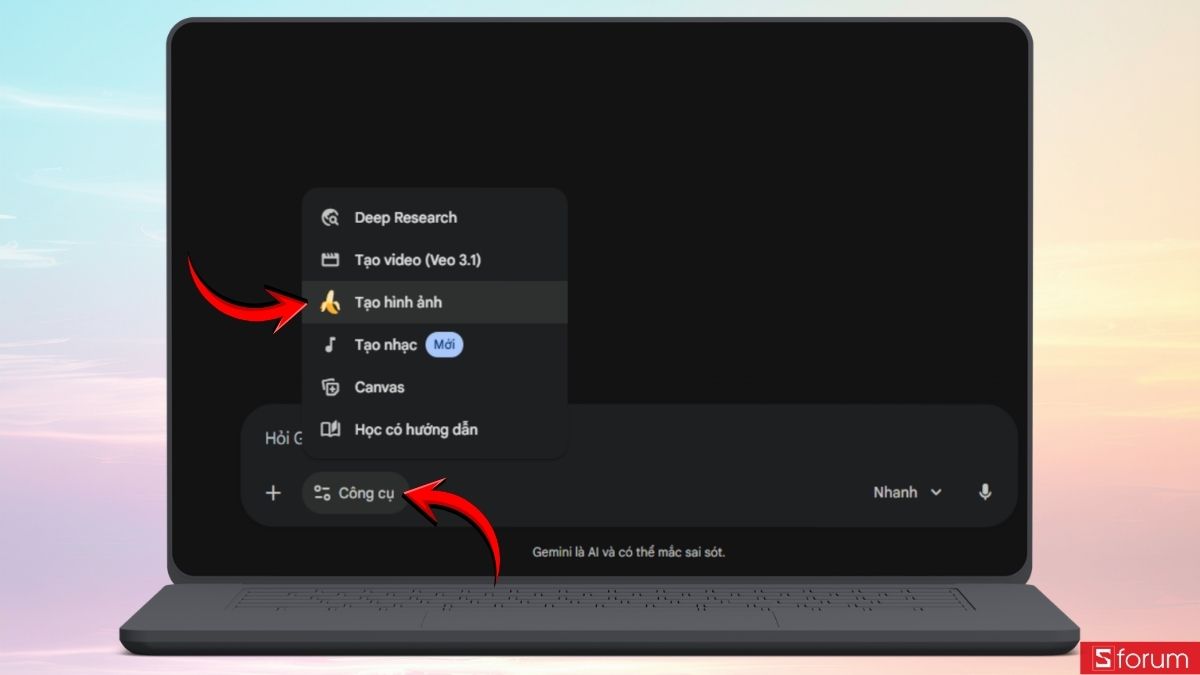Choose Tạo video (Veo 3.1) option
1200x675 pixels.
coord(435,260)
